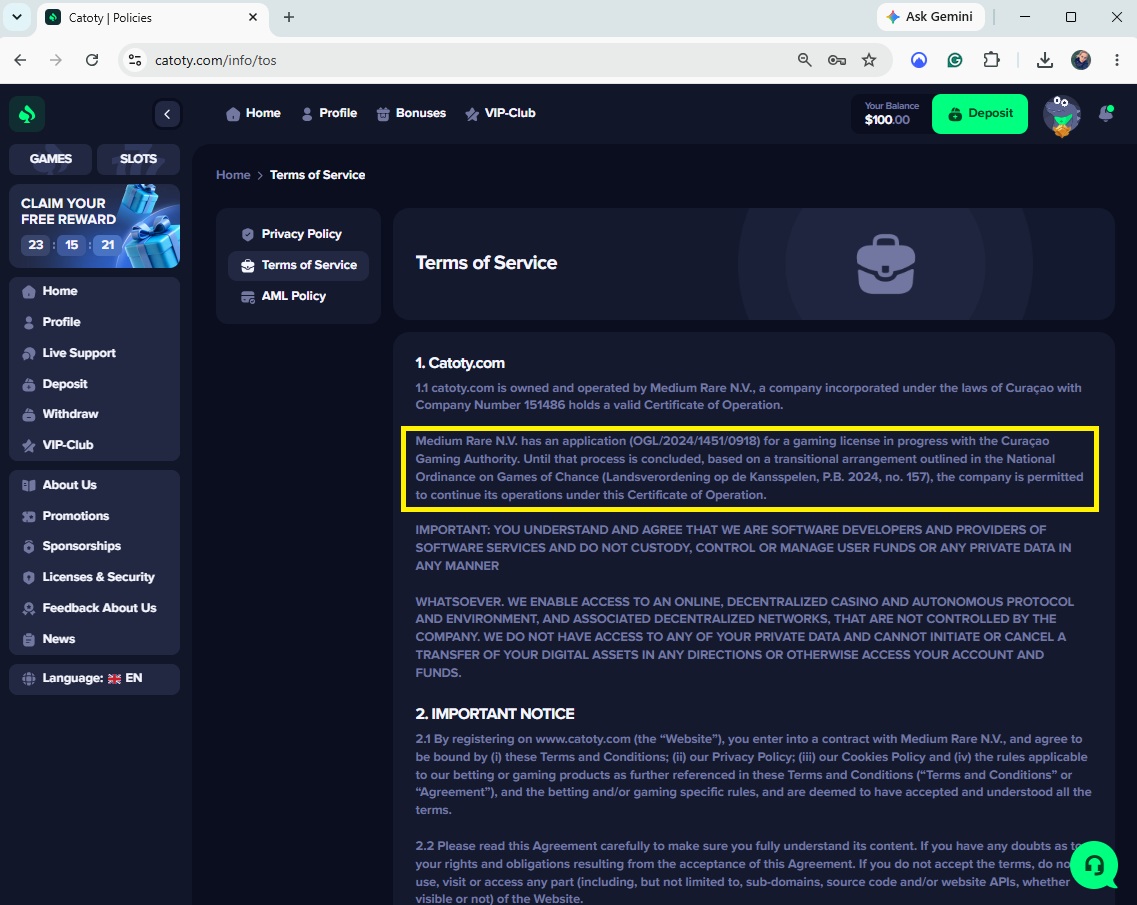The height and width of the screenshot is (905, 1137).
Task: Click the browser Back button
Action: point(20,60)
